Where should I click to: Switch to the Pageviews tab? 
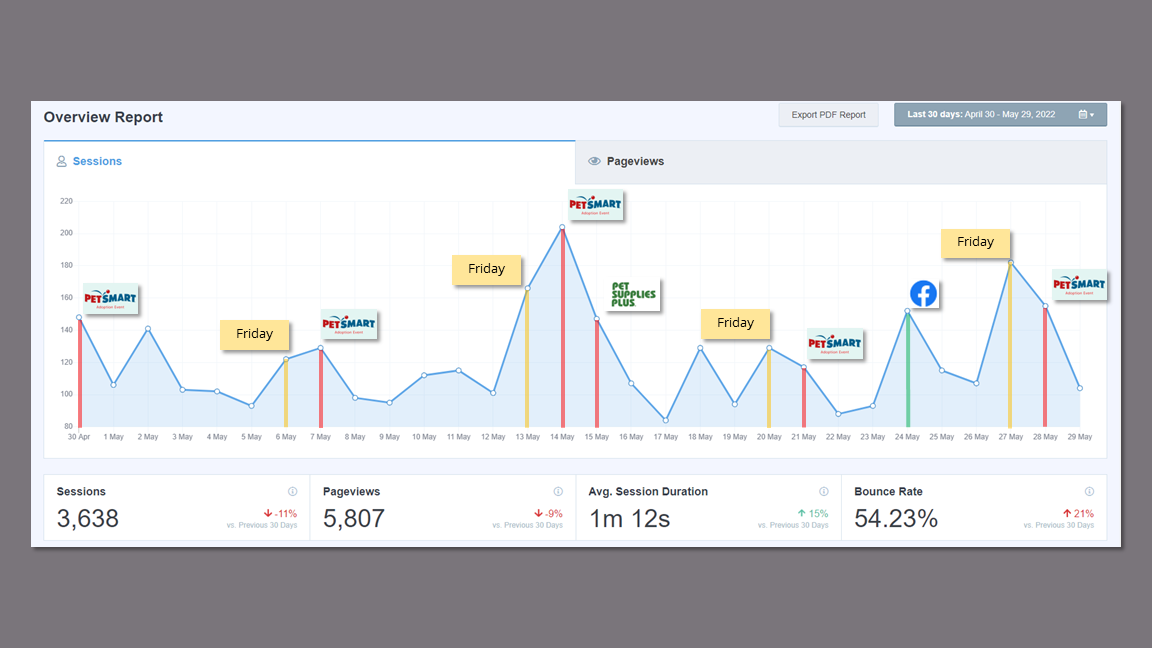coord(840,162)
